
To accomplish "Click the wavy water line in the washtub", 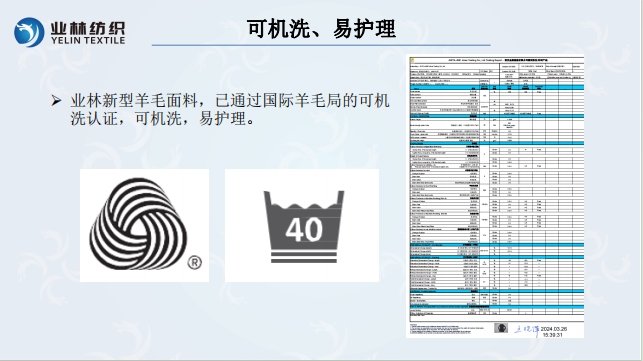I will [303, 205].
